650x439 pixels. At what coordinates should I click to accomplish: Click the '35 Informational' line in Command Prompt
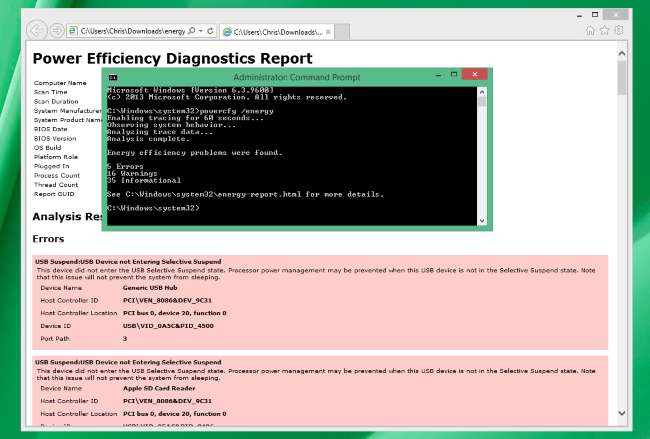144,180
